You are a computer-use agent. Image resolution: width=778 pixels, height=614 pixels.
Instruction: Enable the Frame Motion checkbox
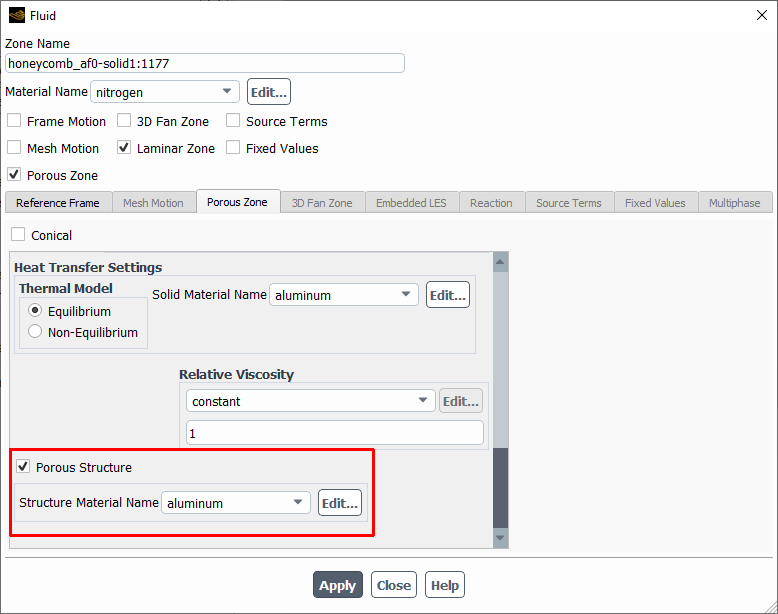pyautogui.click(x=14, y=121)
